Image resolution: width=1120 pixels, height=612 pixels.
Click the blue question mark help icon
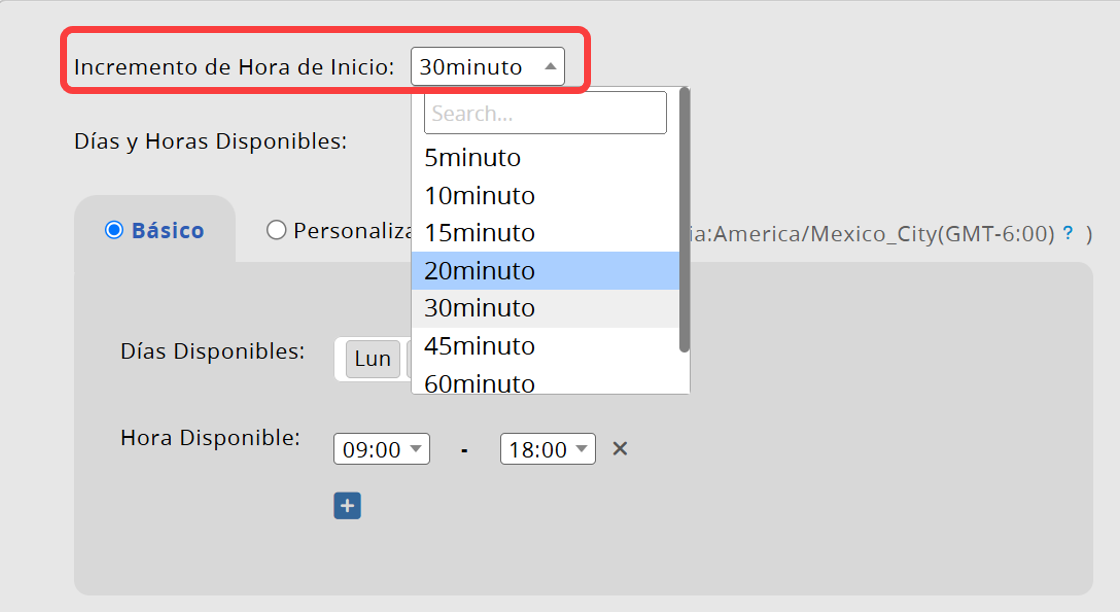tap(1068, 233)
